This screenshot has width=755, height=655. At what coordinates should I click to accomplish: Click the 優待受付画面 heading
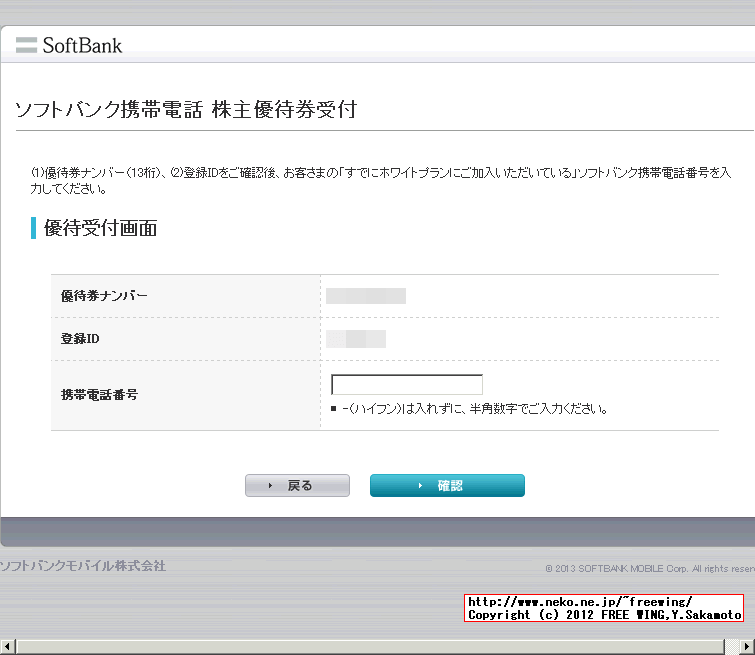coord(100,228)
